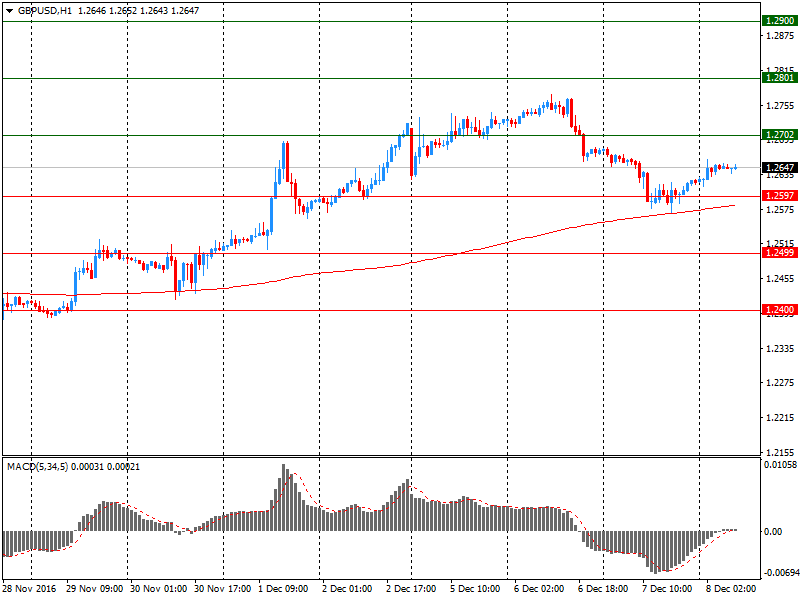Select the MACD scale value -0.00694
The image size is (800, 600).
coord(780,573)
